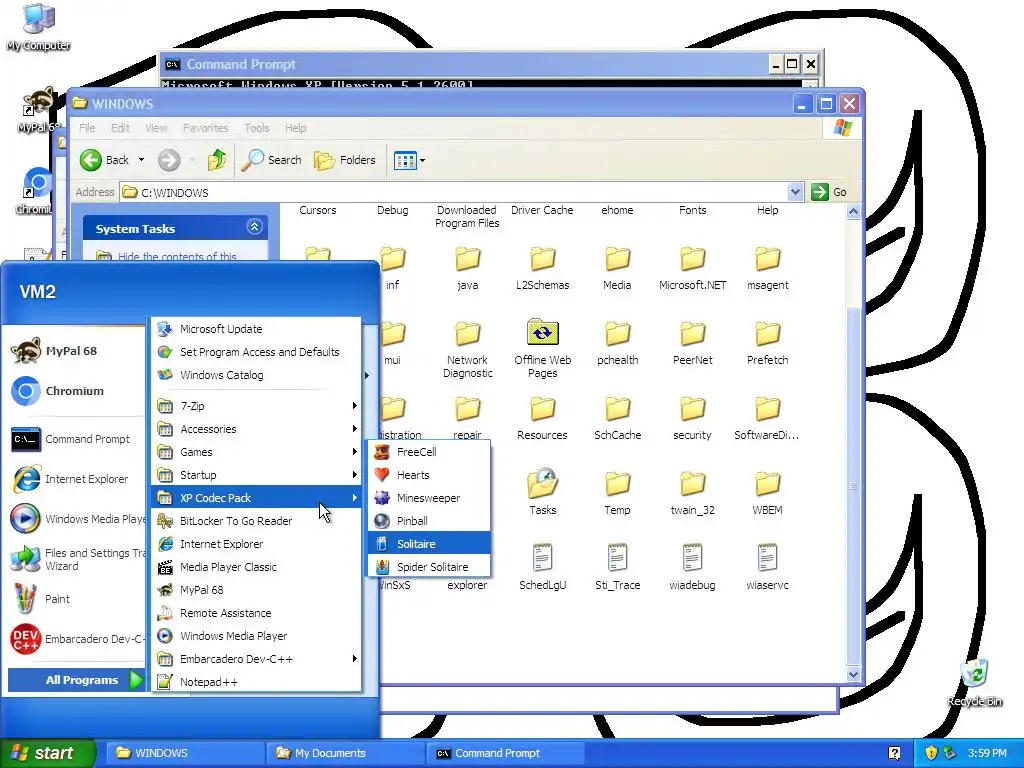
Task: Open Embarcadero Dev-C++ from Start menu left pane
Action: tap(75, 639)
